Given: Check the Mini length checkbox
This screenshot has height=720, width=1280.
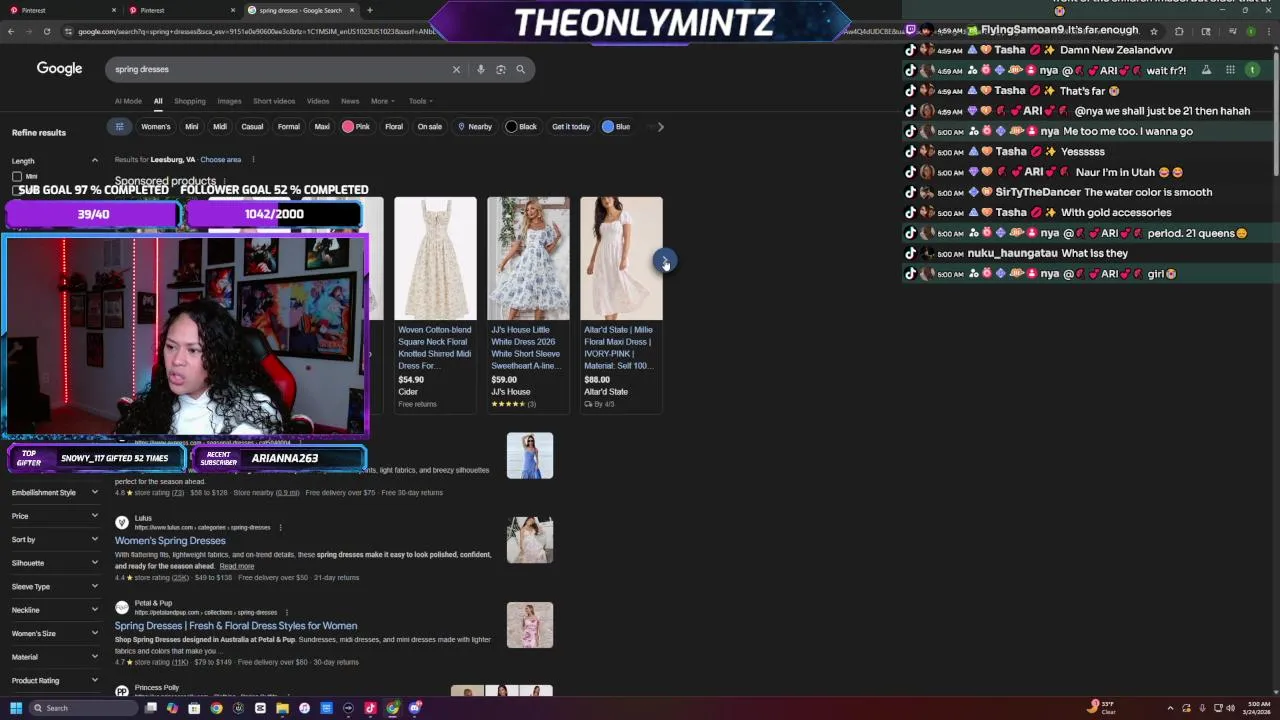Looking at the screenshot, I should pos(17,176).
